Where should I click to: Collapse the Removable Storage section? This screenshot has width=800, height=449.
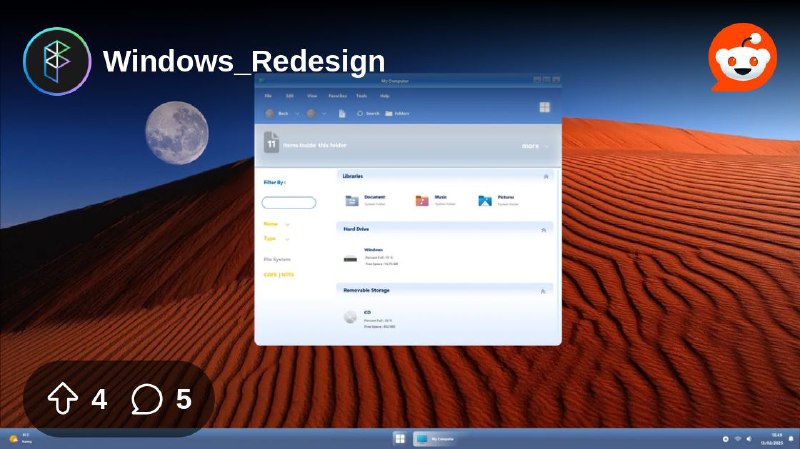543,291
